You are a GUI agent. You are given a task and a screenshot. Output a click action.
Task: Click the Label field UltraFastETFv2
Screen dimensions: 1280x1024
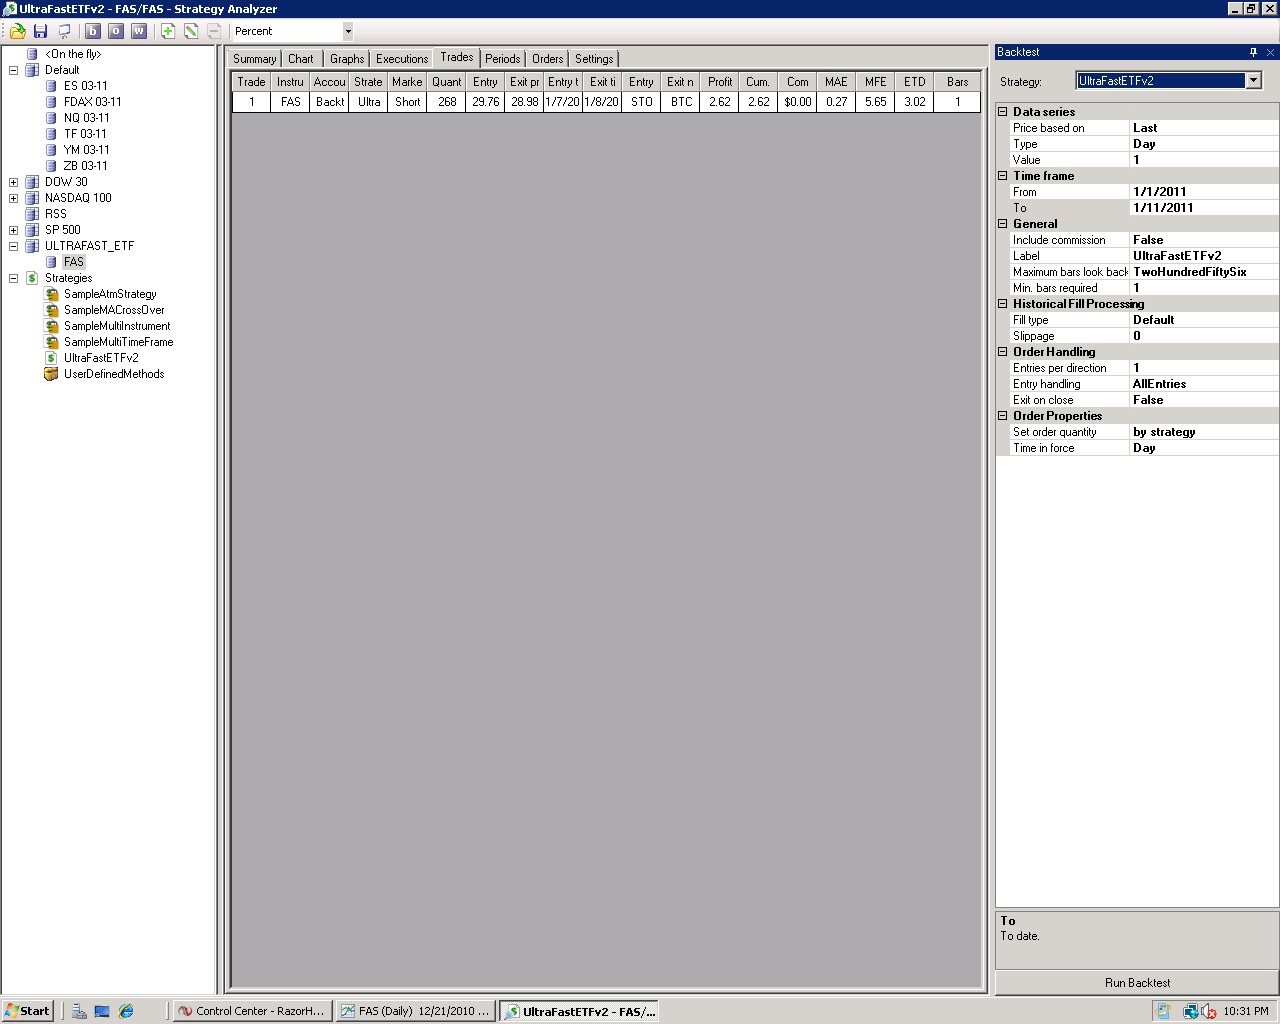tap(1204, 256)
